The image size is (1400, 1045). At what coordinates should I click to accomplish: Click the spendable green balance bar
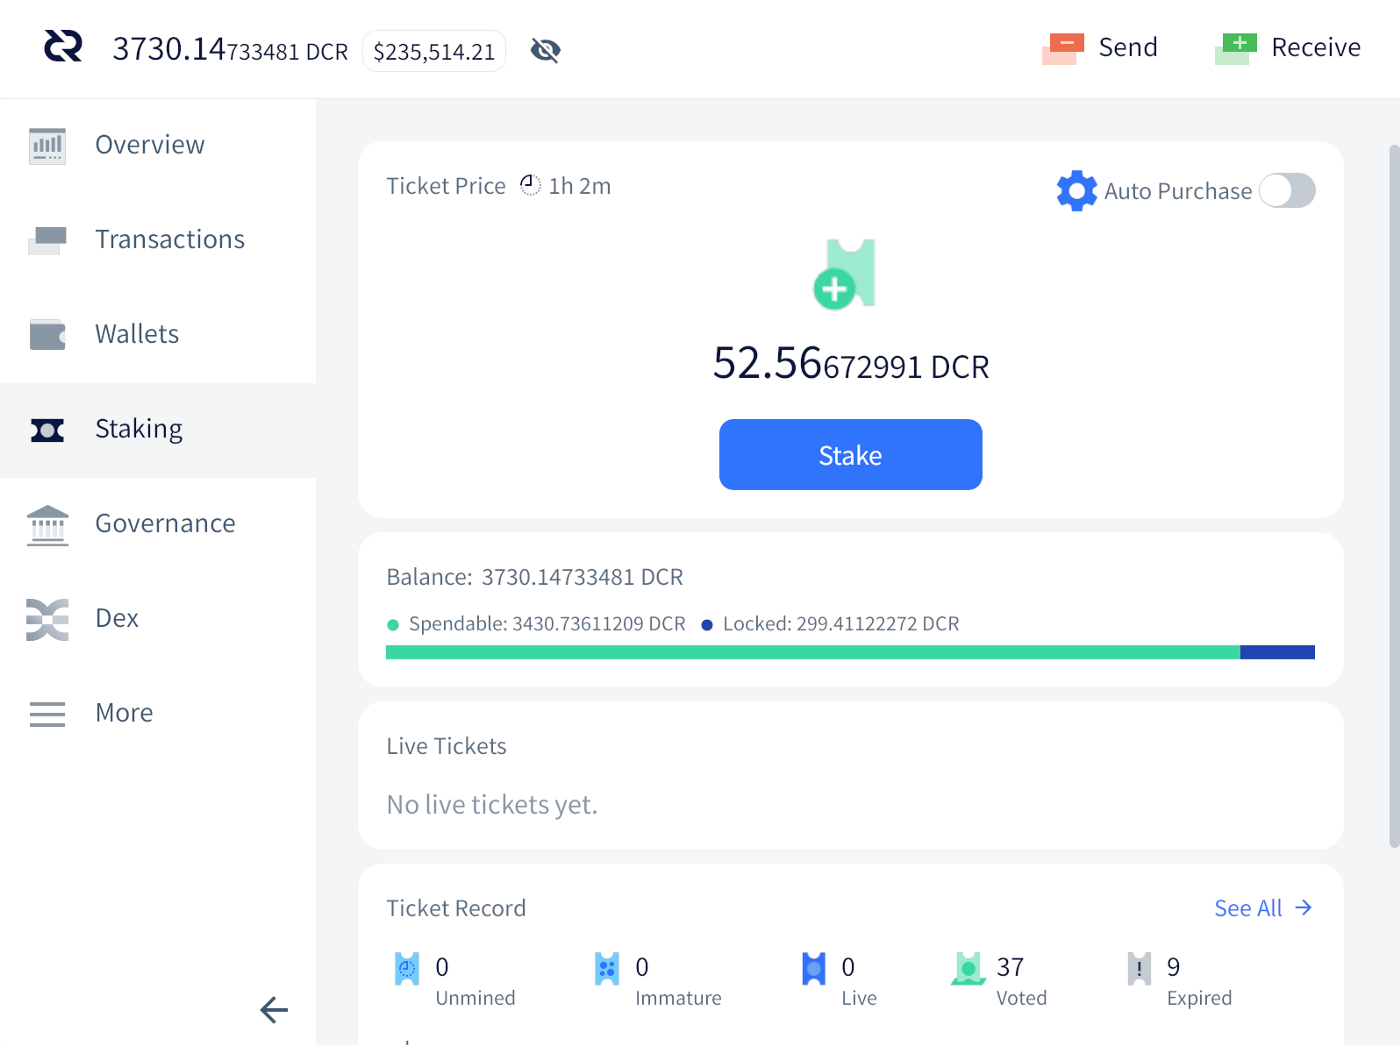812,652
